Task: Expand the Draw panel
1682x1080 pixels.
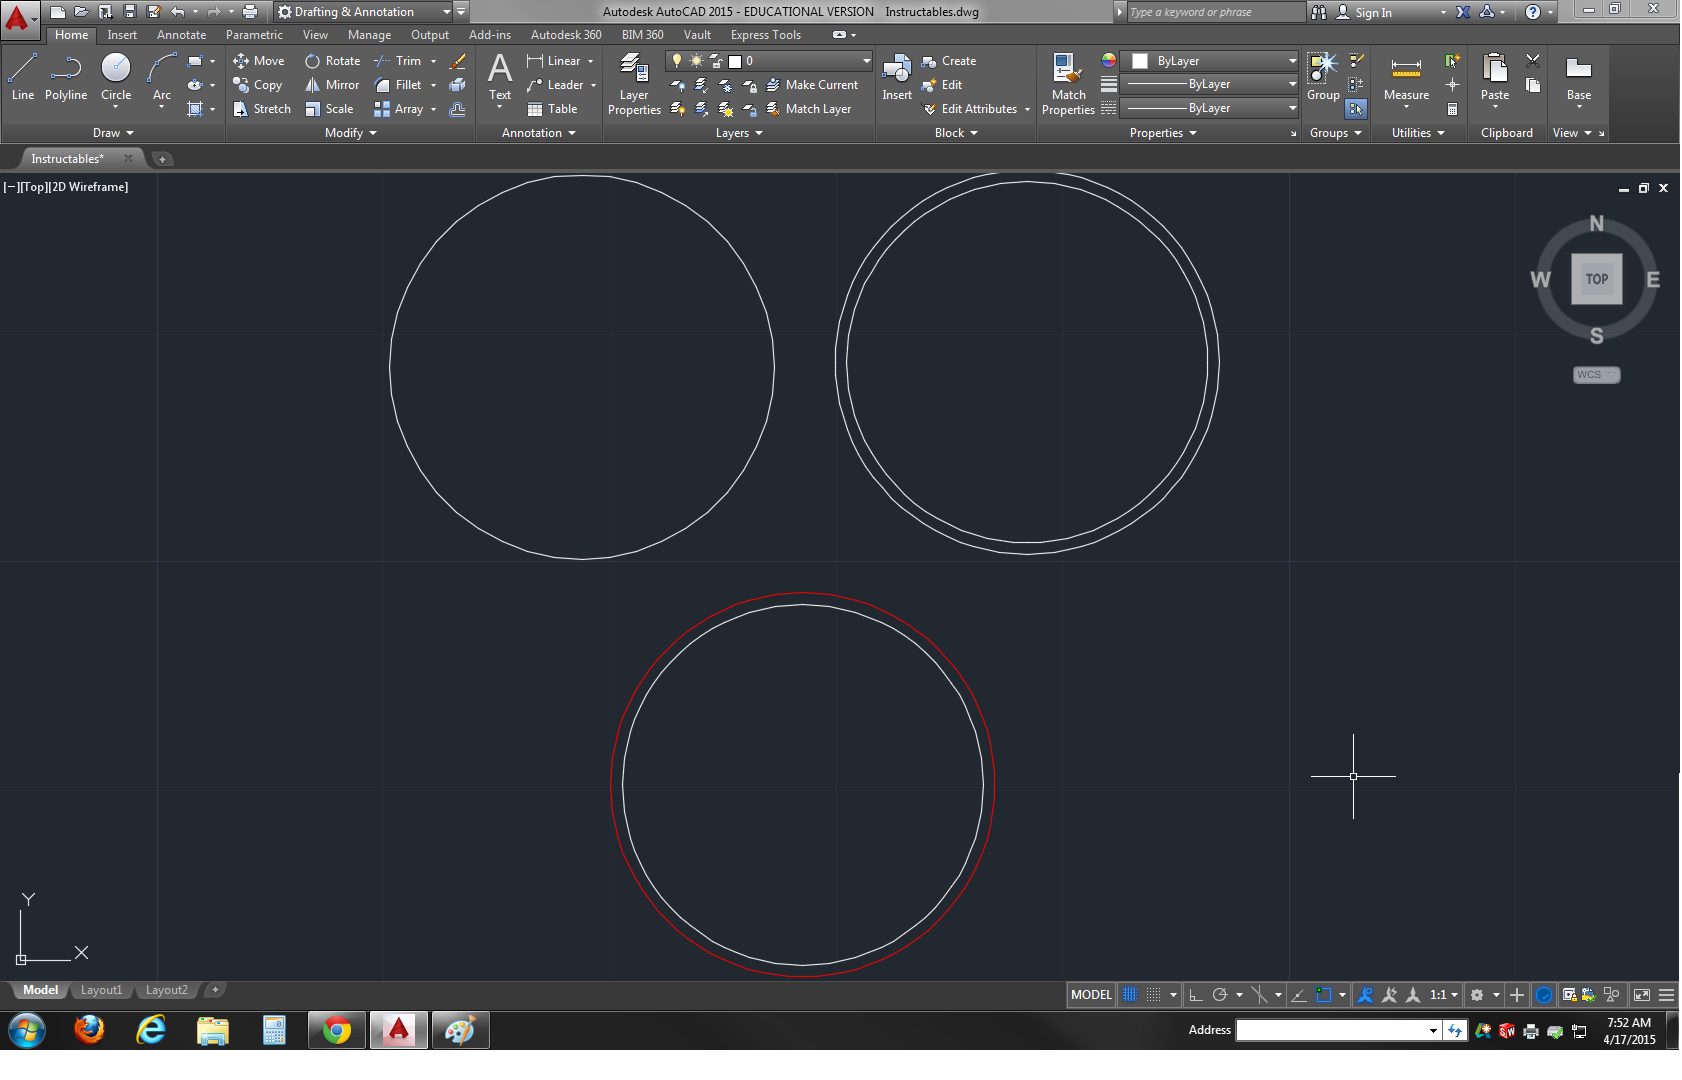Action: point(113,133)
